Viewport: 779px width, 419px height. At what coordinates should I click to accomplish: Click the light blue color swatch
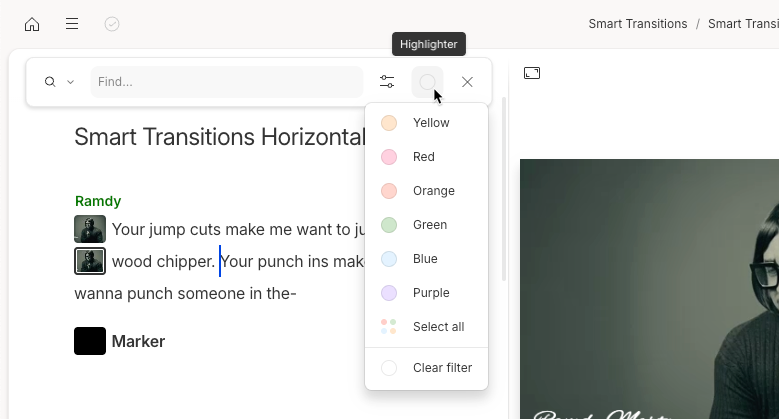(x=389, y=259)
